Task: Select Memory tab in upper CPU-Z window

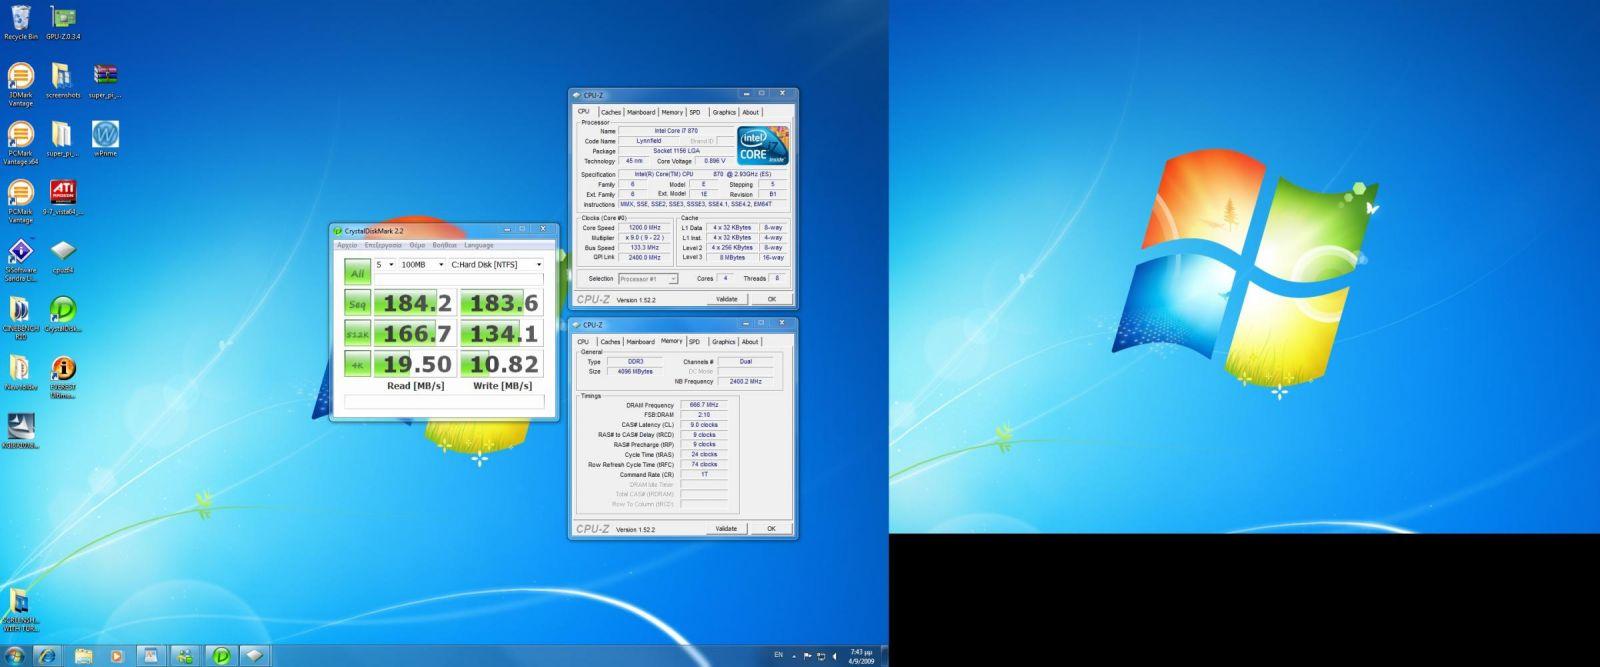Action: tap(672, 112)
